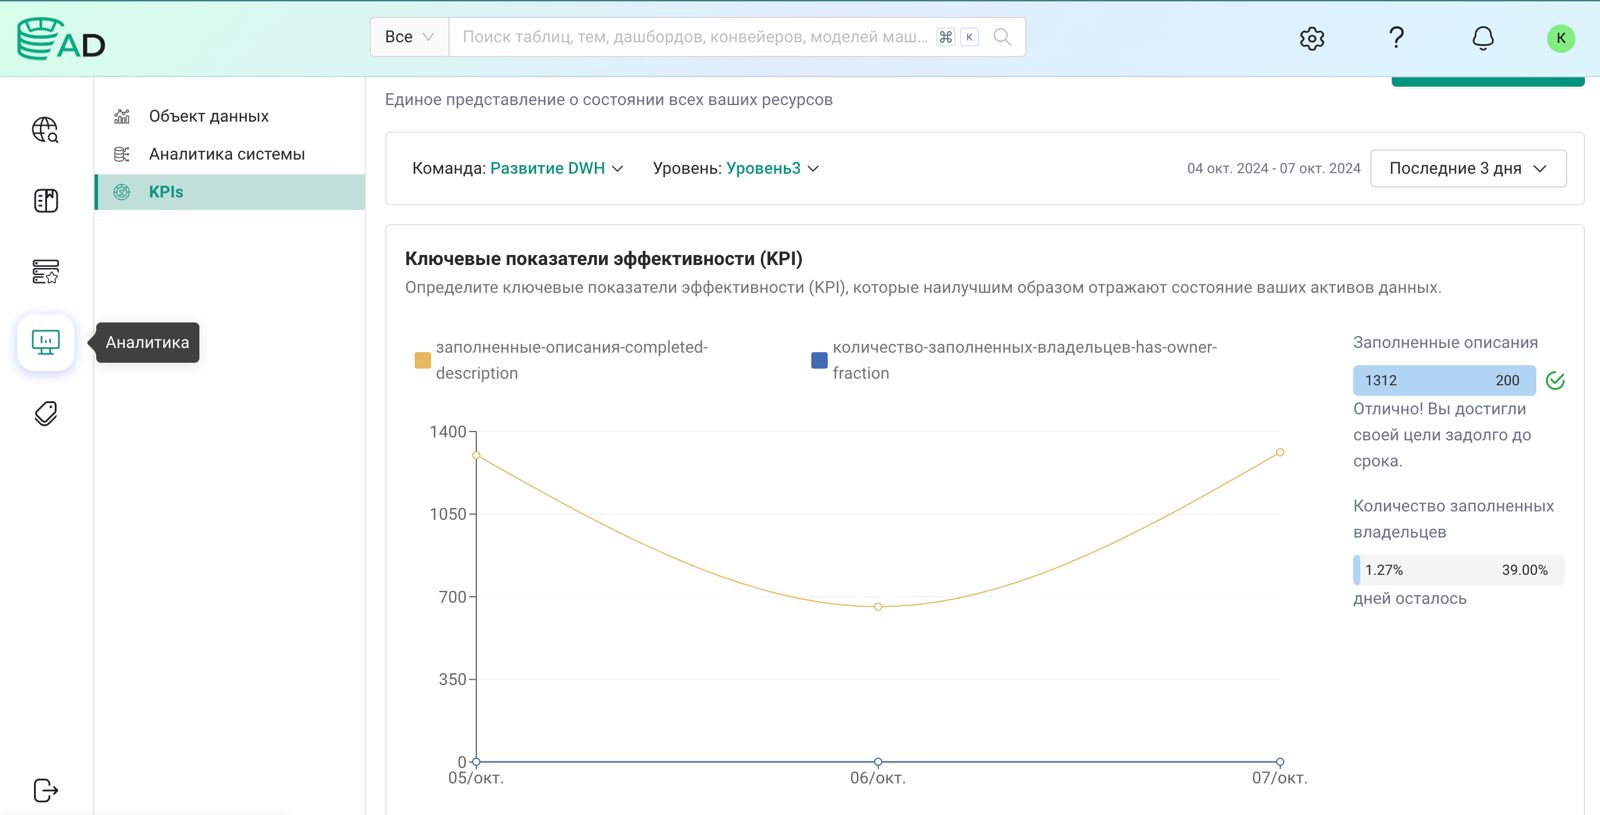Click the количество-заполненных-владельцев-has-owner-fraction legend label
The height and width of the screenshot is (815, 1600).
[1024, 360]
